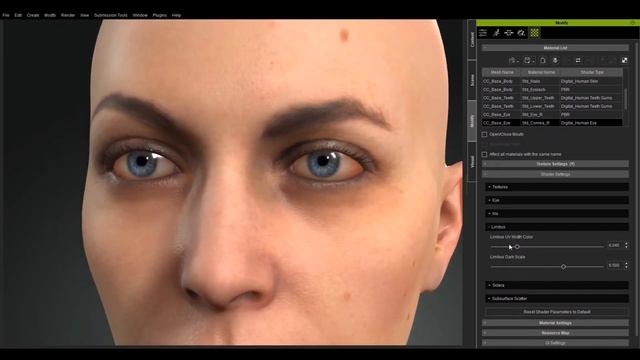Sort by the Mesh Name column header
Screen dimensions: 640x360
502,72
